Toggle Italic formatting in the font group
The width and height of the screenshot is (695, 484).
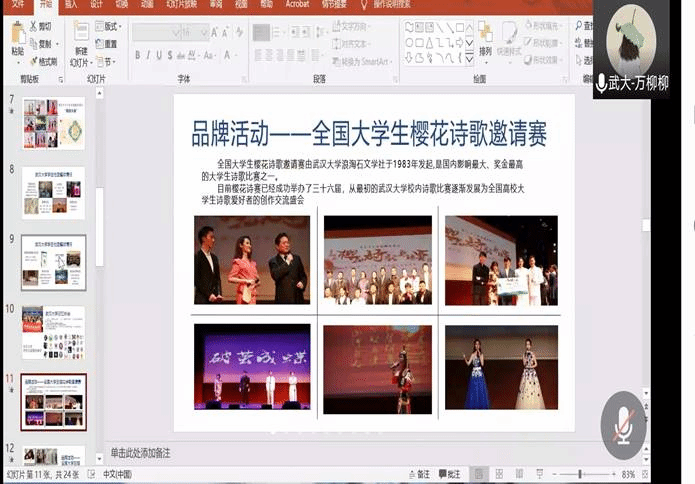pos(149,56)
